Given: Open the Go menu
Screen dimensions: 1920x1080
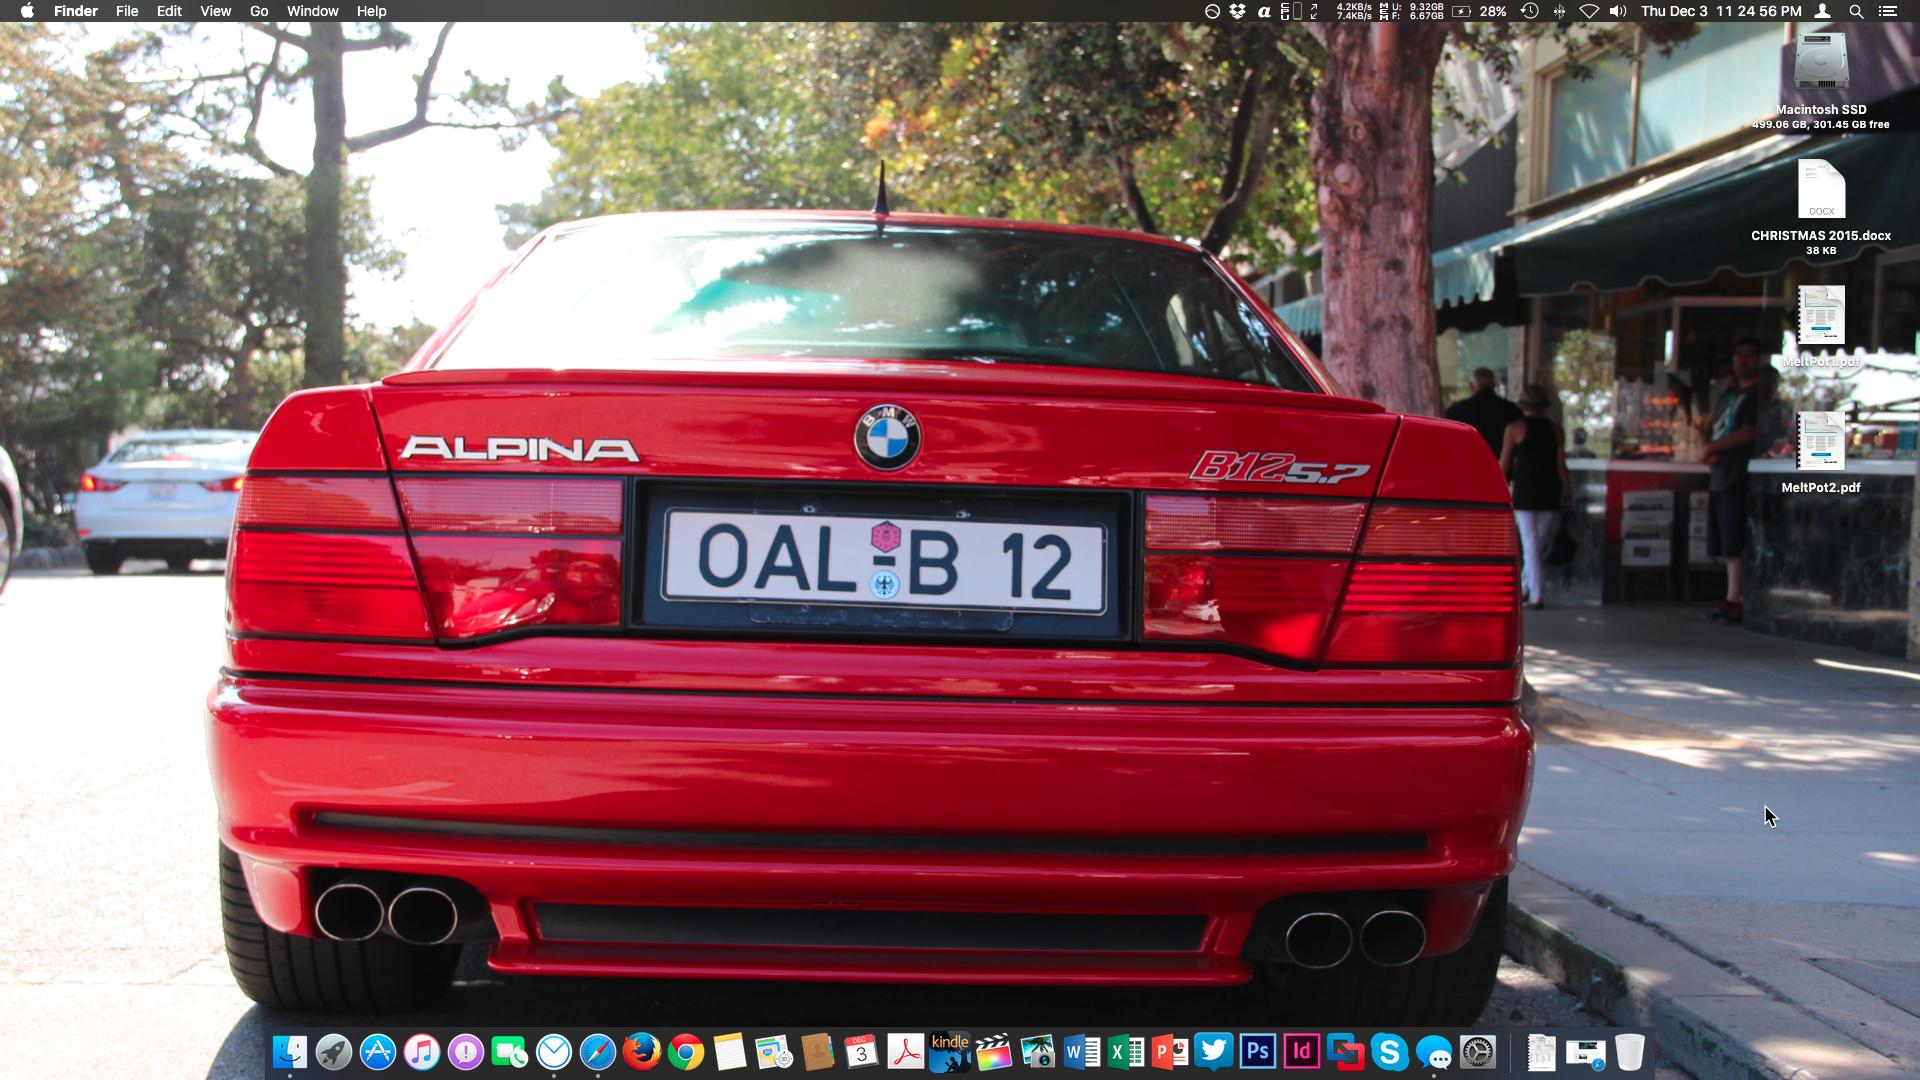Looking at the screenshot, I should (259, 11).
